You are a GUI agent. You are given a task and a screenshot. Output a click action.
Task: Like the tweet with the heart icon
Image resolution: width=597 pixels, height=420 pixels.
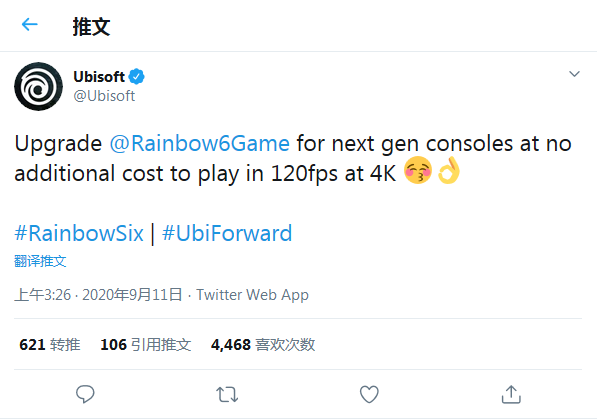[x=369, y=394]
